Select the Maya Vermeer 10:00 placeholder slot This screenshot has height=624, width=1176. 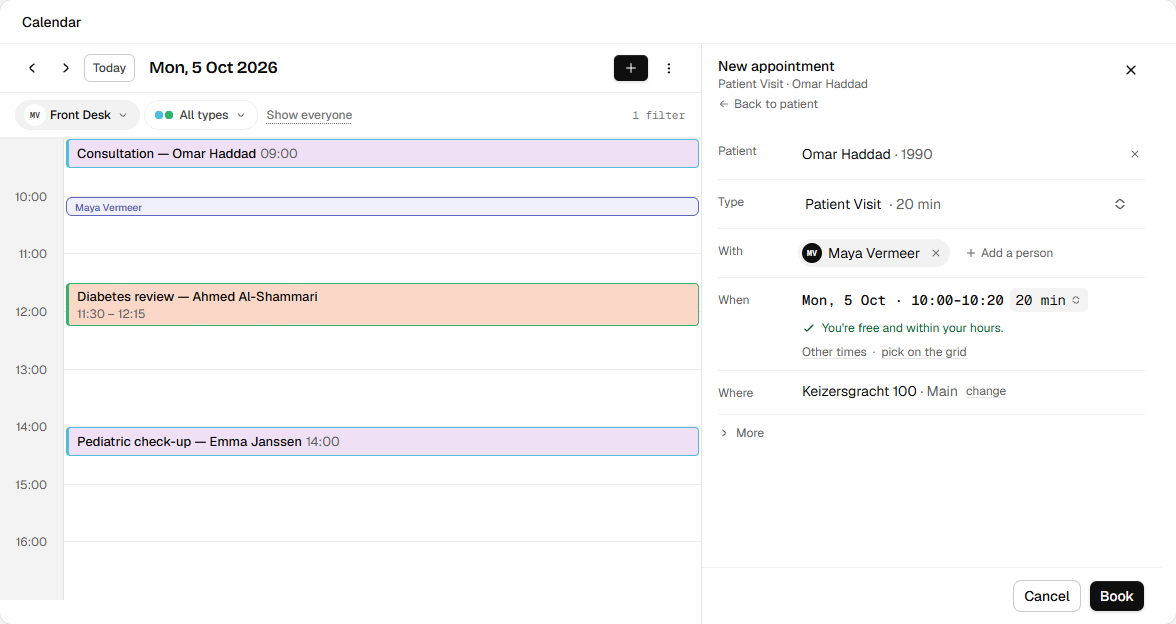click(382, 207)
